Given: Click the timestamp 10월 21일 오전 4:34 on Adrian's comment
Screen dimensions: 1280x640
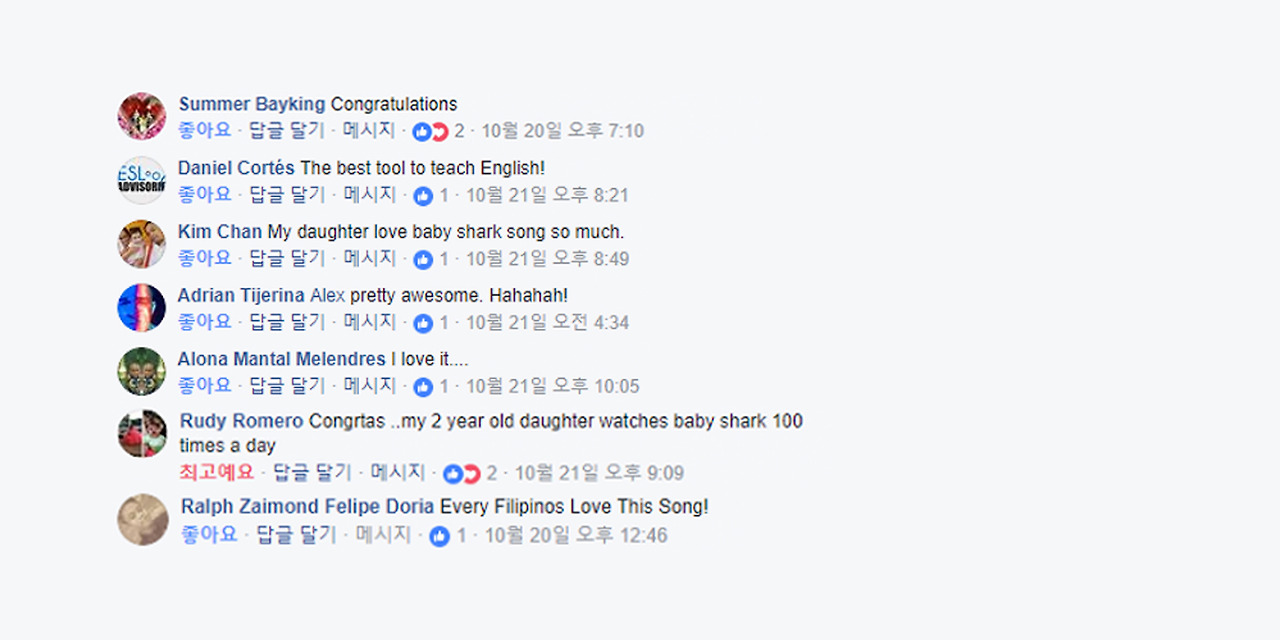Looking at the screenshot, I should pyautogui.click(x=549, y=322).
